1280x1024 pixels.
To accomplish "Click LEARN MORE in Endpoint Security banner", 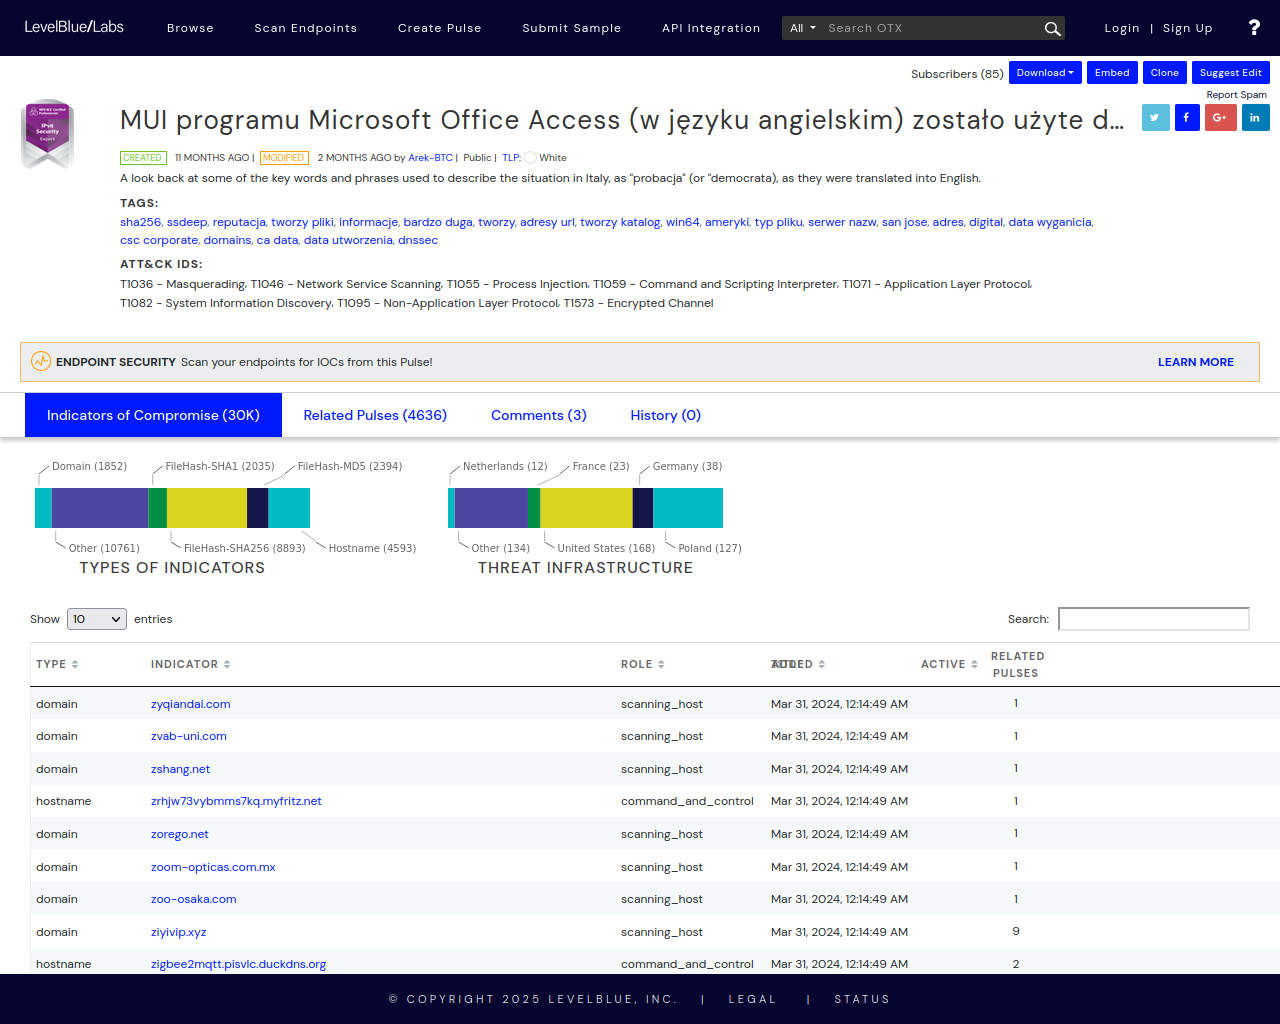I will (x=1196, y=362).
